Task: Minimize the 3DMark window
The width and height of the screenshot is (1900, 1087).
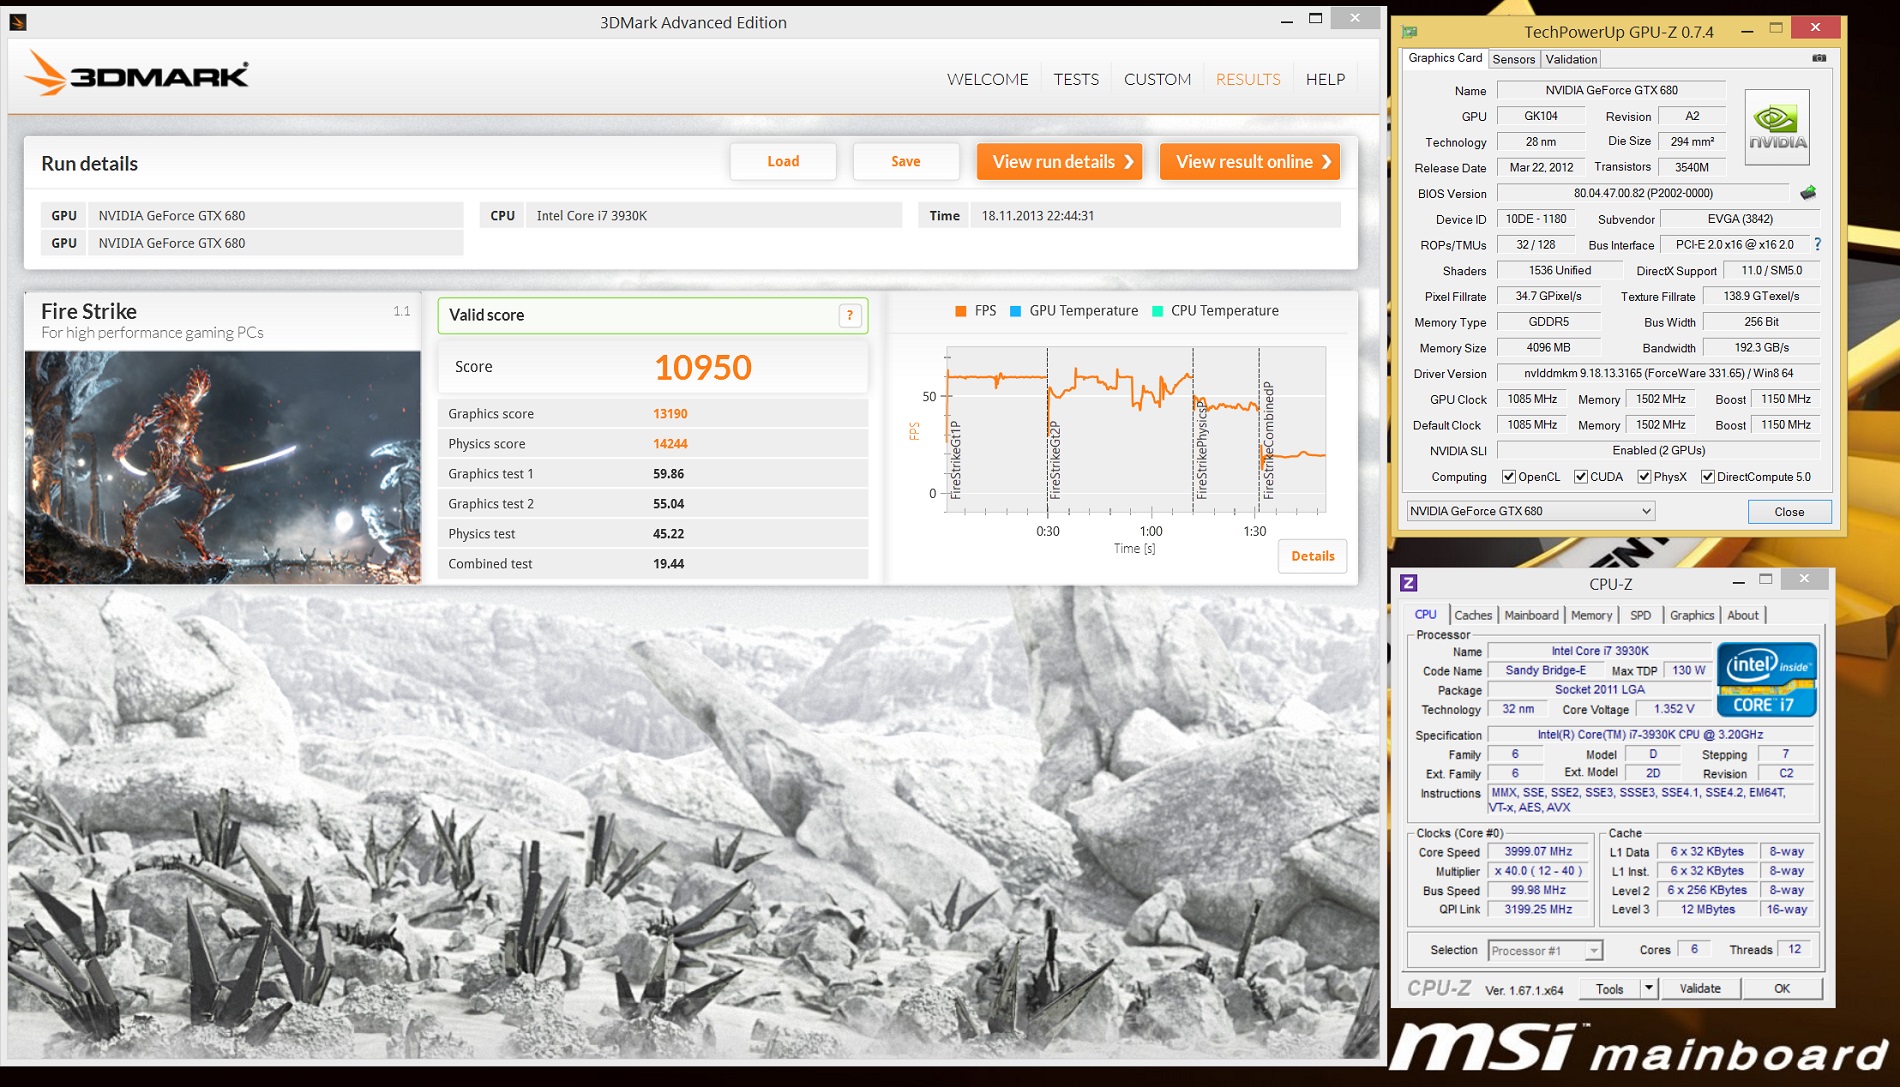Action: (x=1287, y=21)
